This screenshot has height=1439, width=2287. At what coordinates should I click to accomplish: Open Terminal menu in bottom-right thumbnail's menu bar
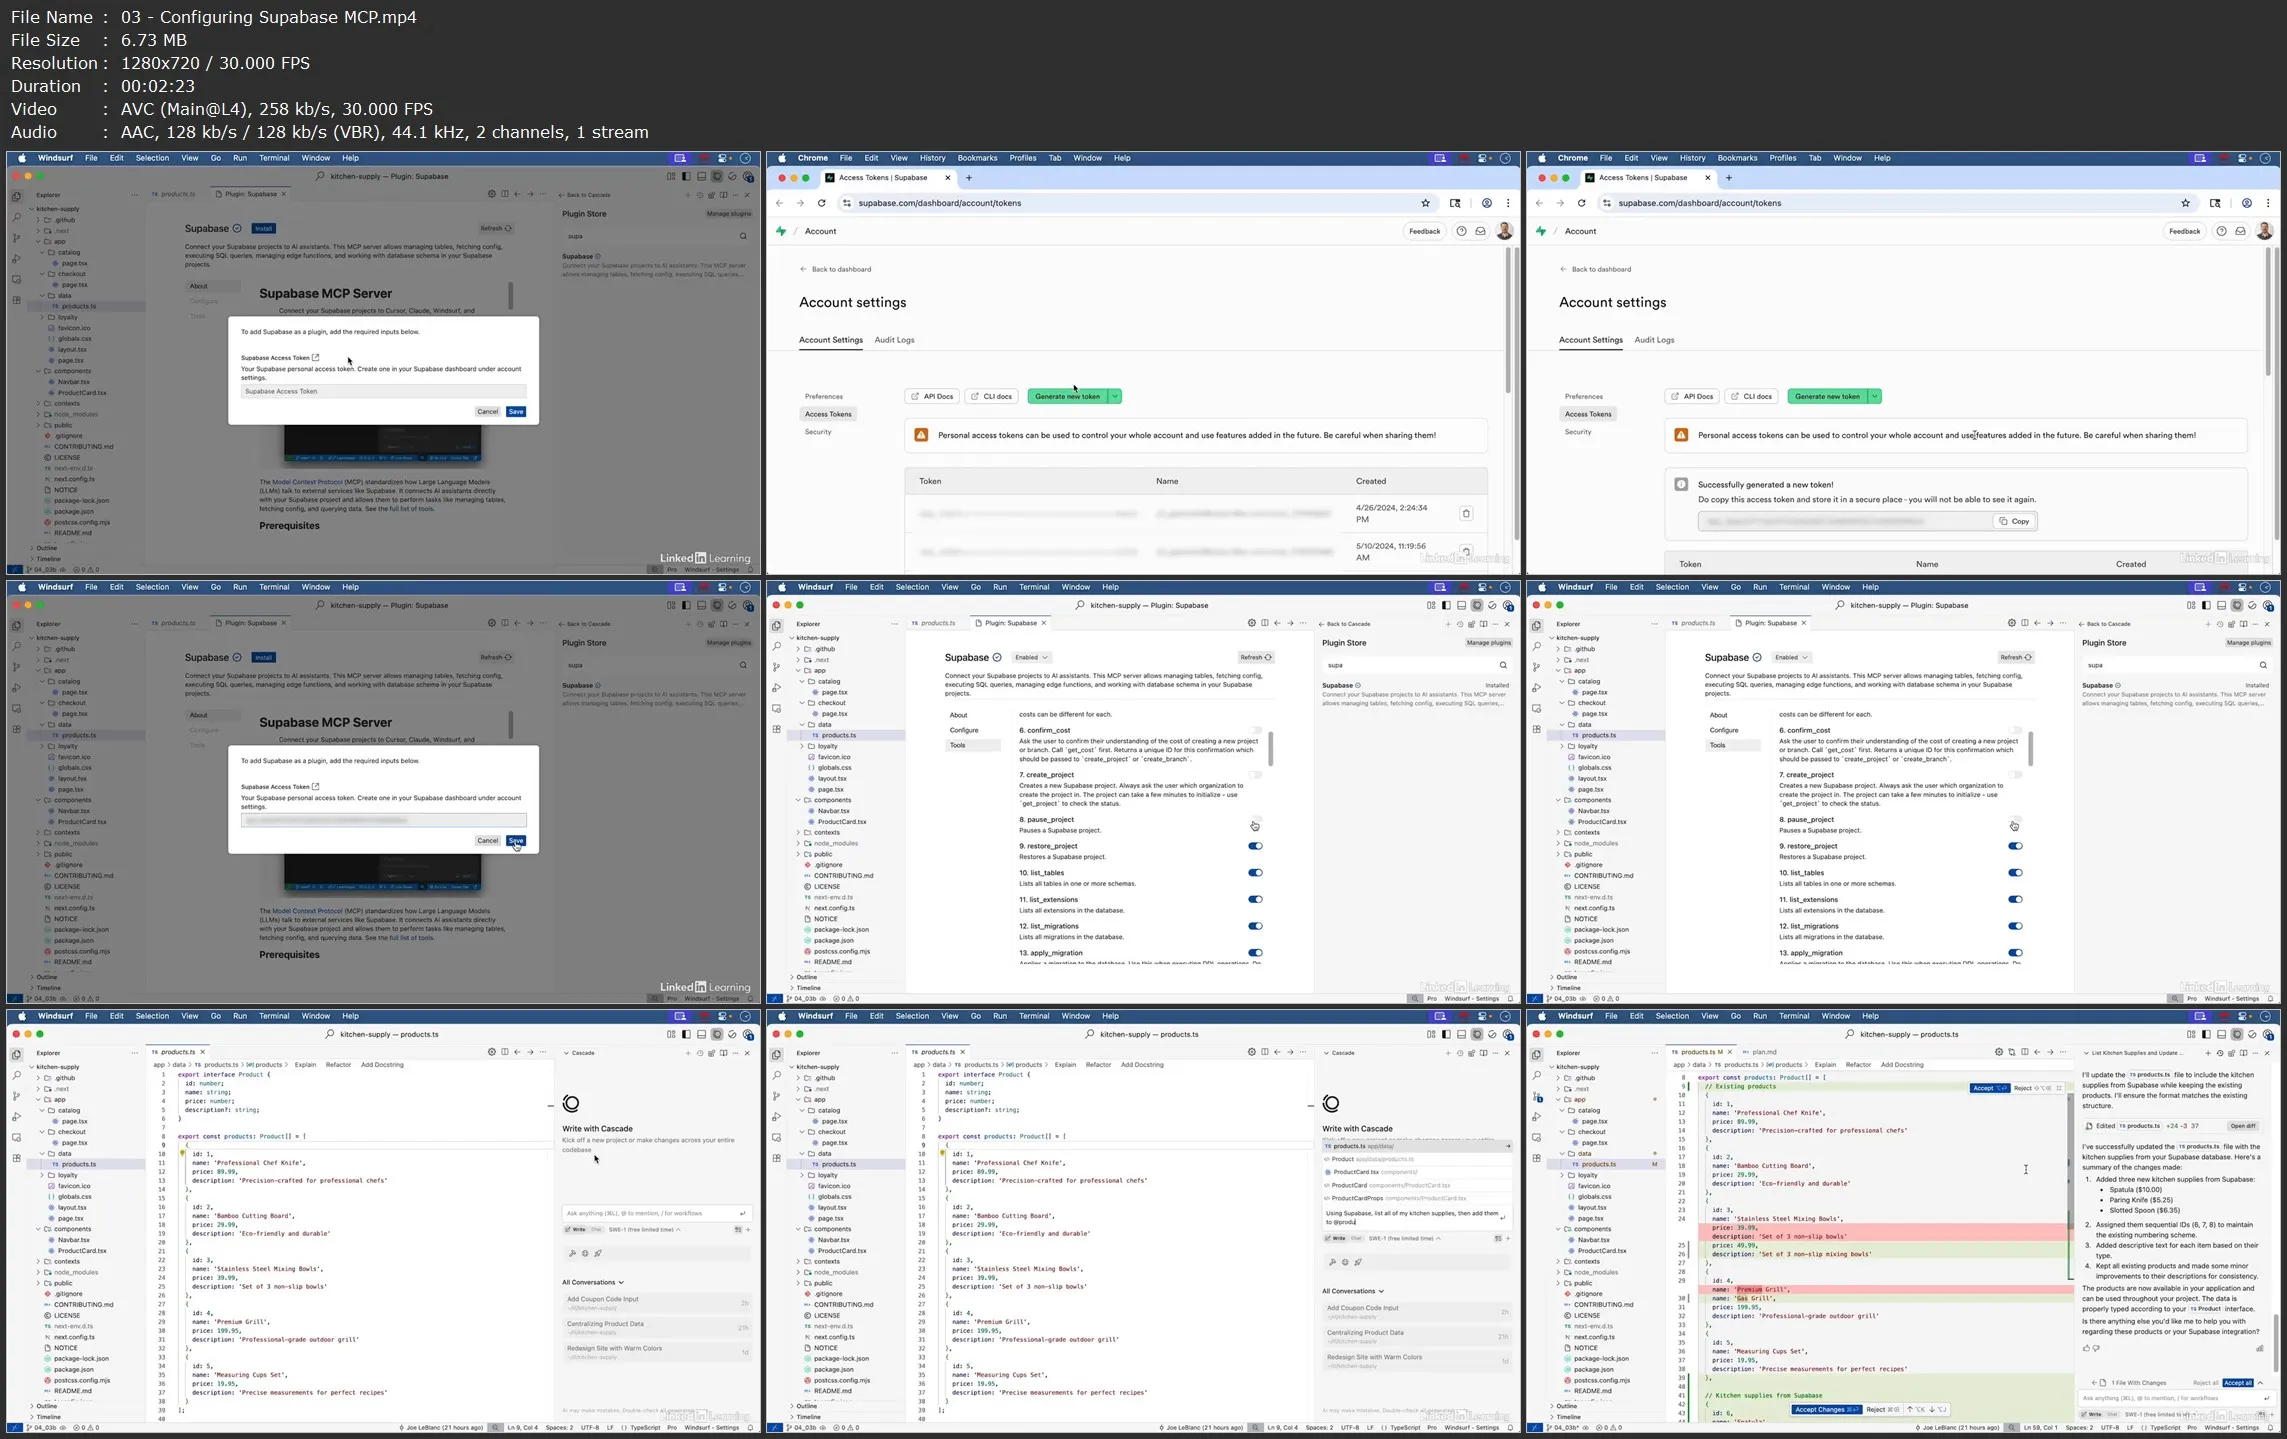coord(1794,1016)
